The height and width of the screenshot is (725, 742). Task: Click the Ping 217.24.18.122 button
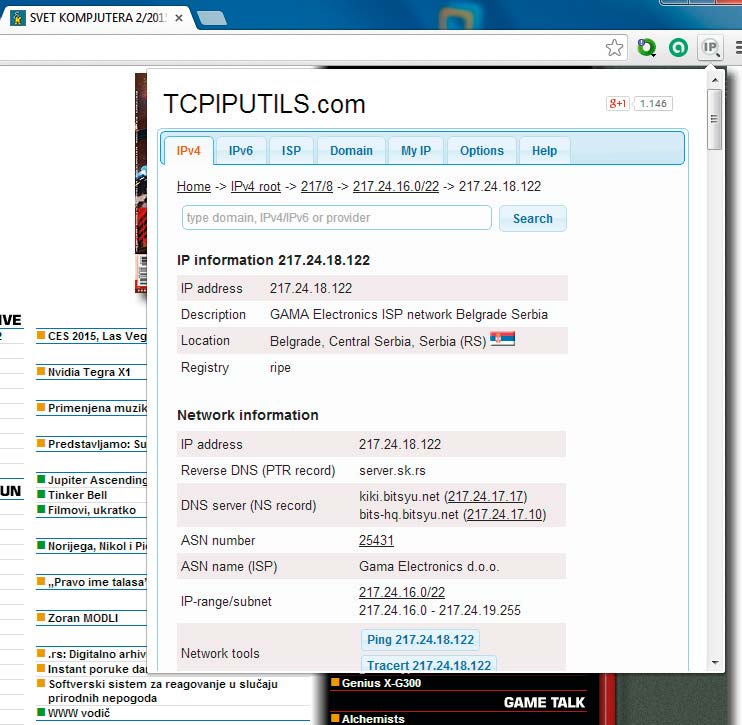(420, 640)
